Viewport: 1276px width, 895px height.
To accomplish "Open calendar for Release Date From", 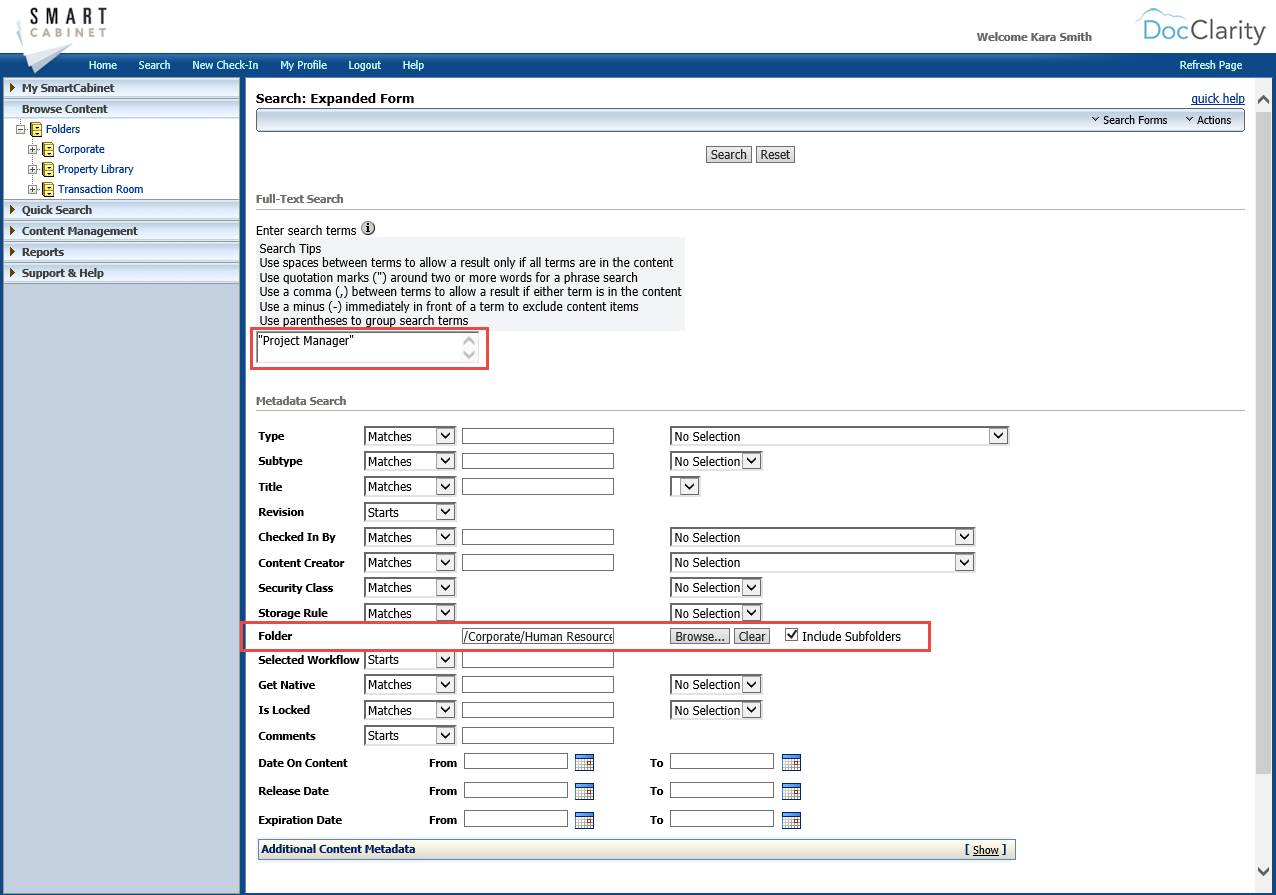I will [x=584, y=791].
